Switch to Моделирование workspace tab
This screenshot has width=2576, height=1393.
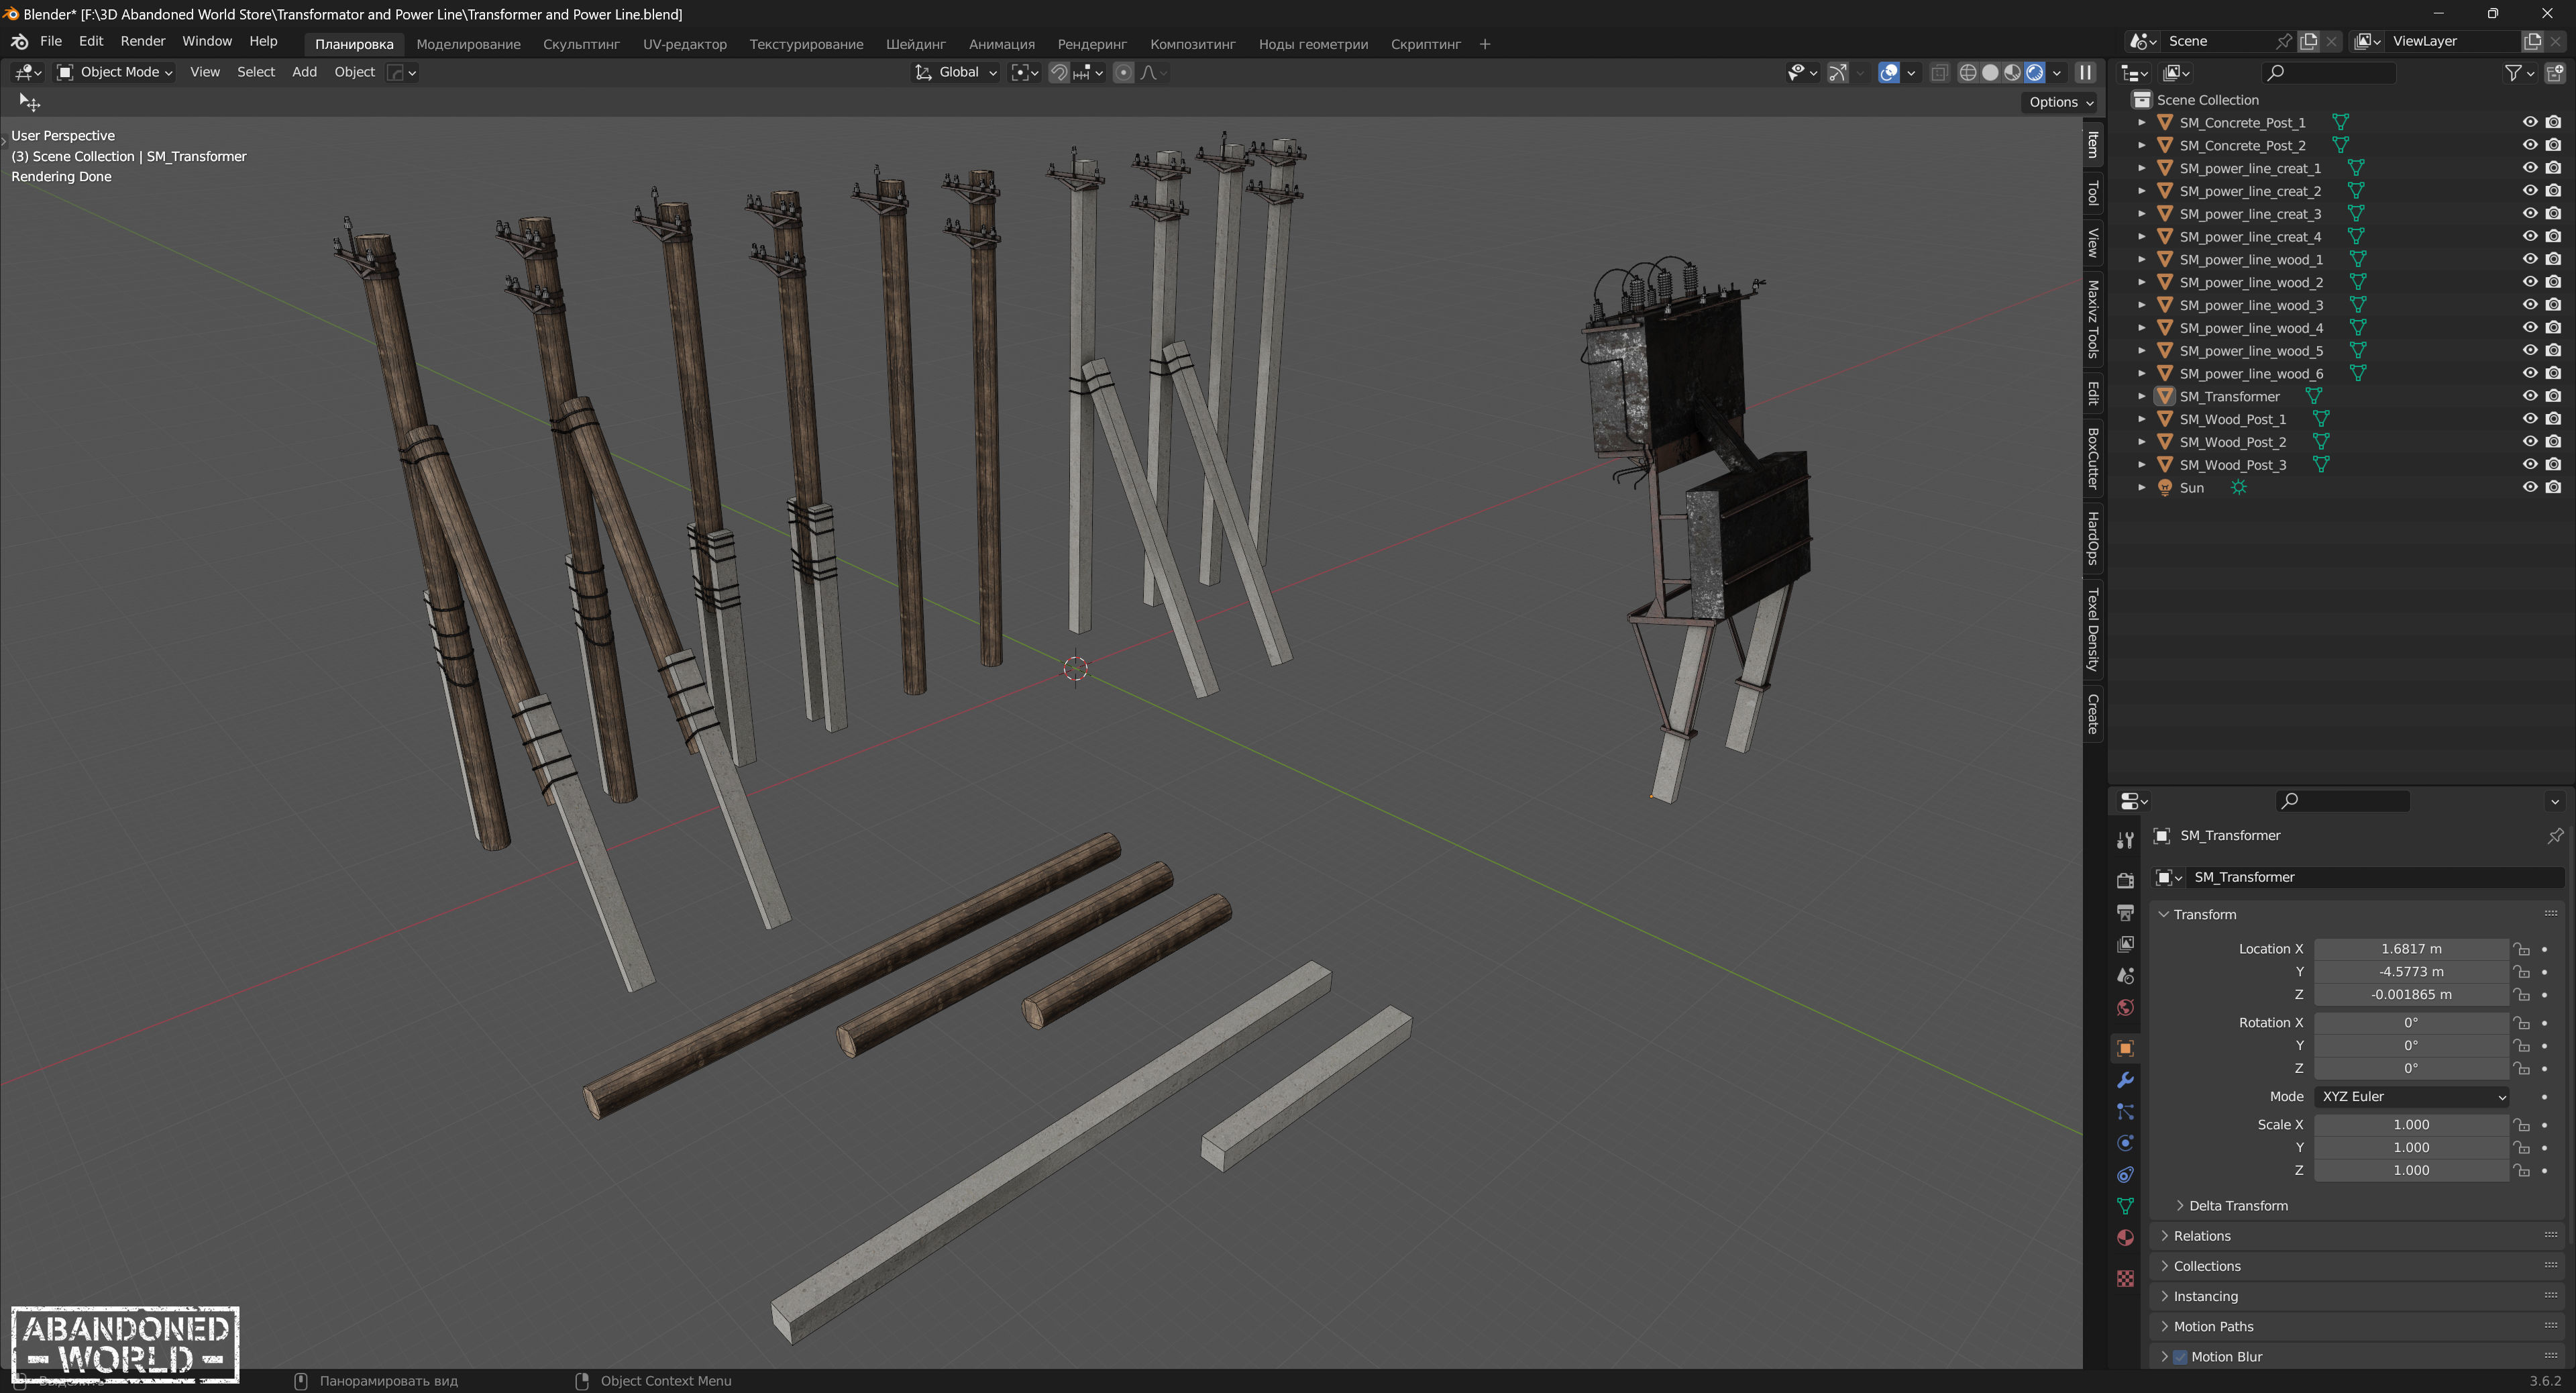[468, 44]
